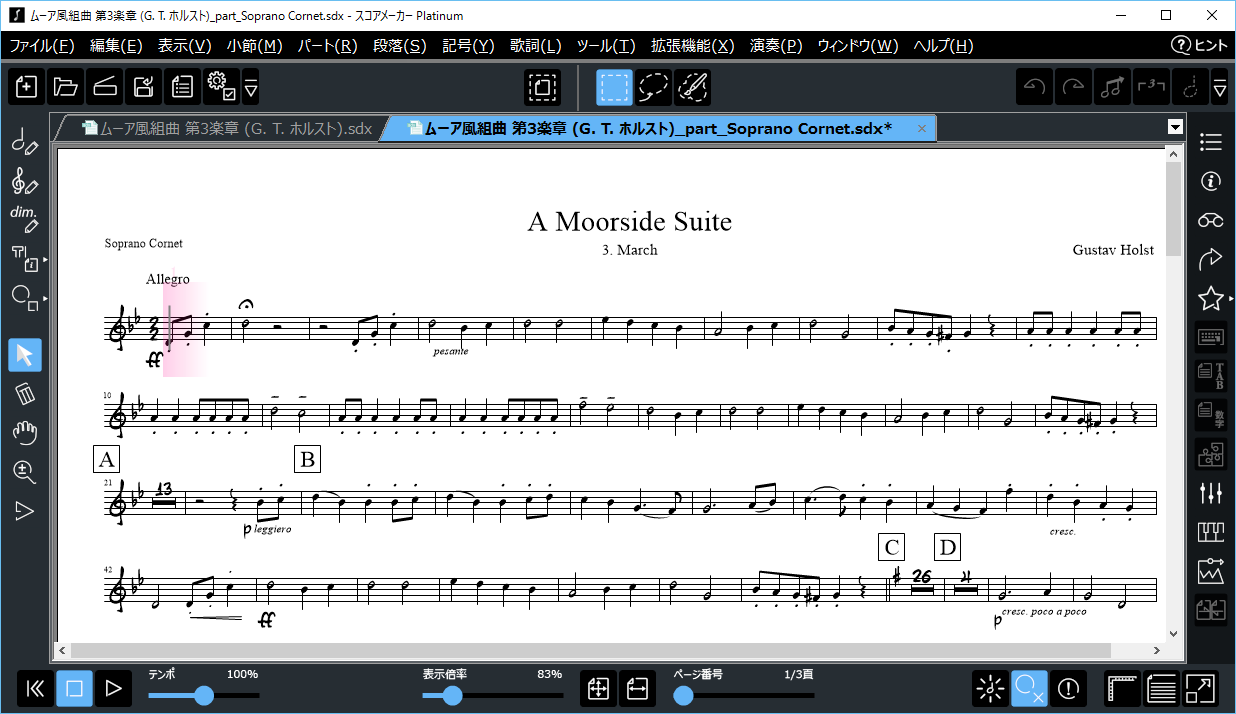Open the 演奏(P) menu
Image resolution: width=1236 pixels, height=714 pixels.
pos(776,46)
